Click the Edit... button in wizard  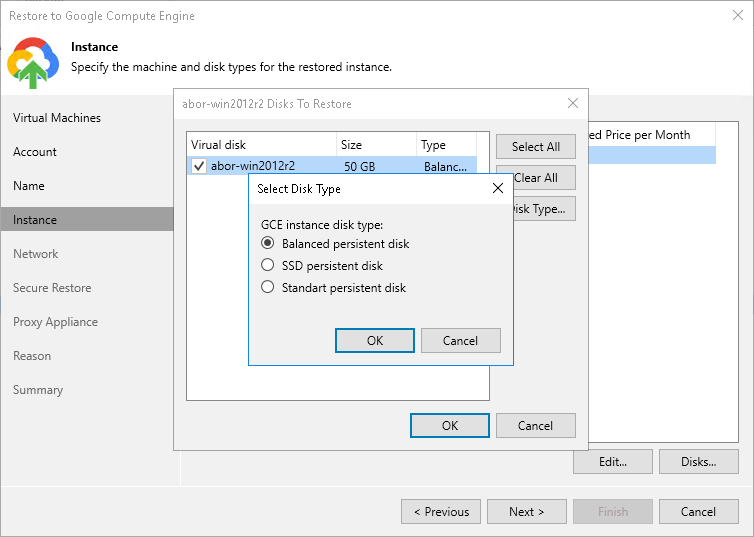click(x=613, y=462)
